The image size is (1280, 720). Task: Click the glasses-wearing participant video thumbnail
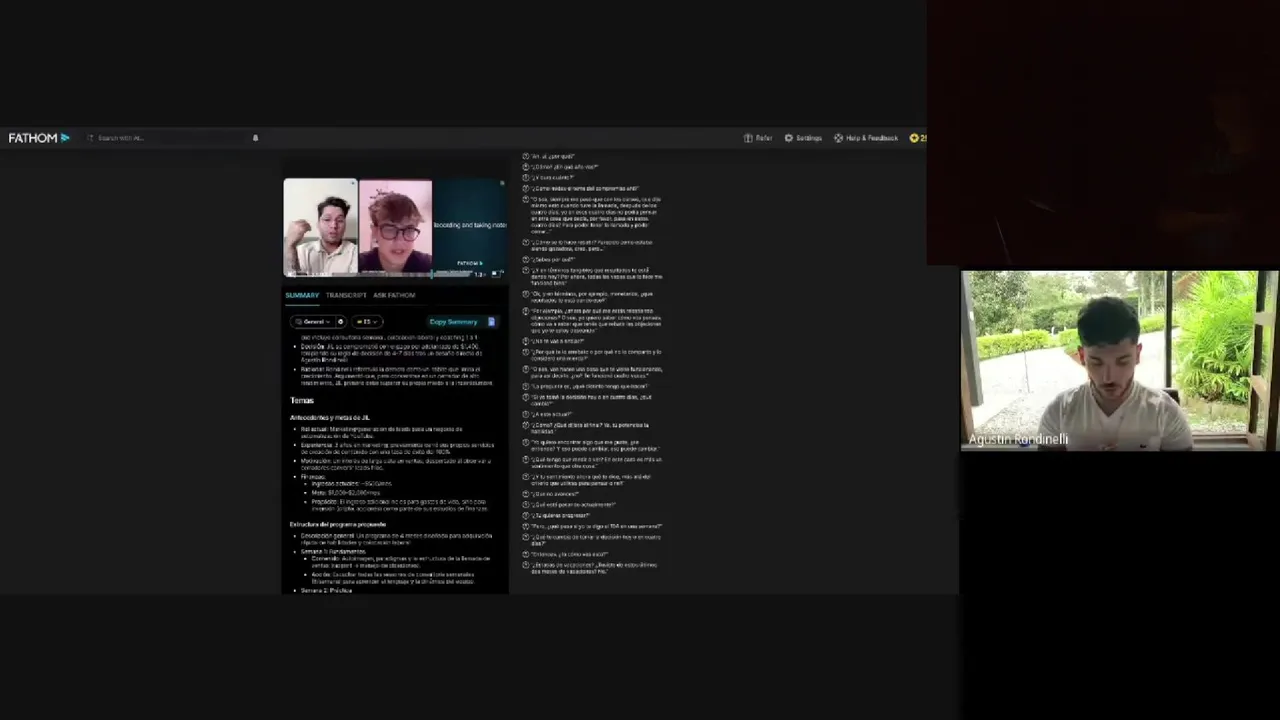tap(396, 227)
